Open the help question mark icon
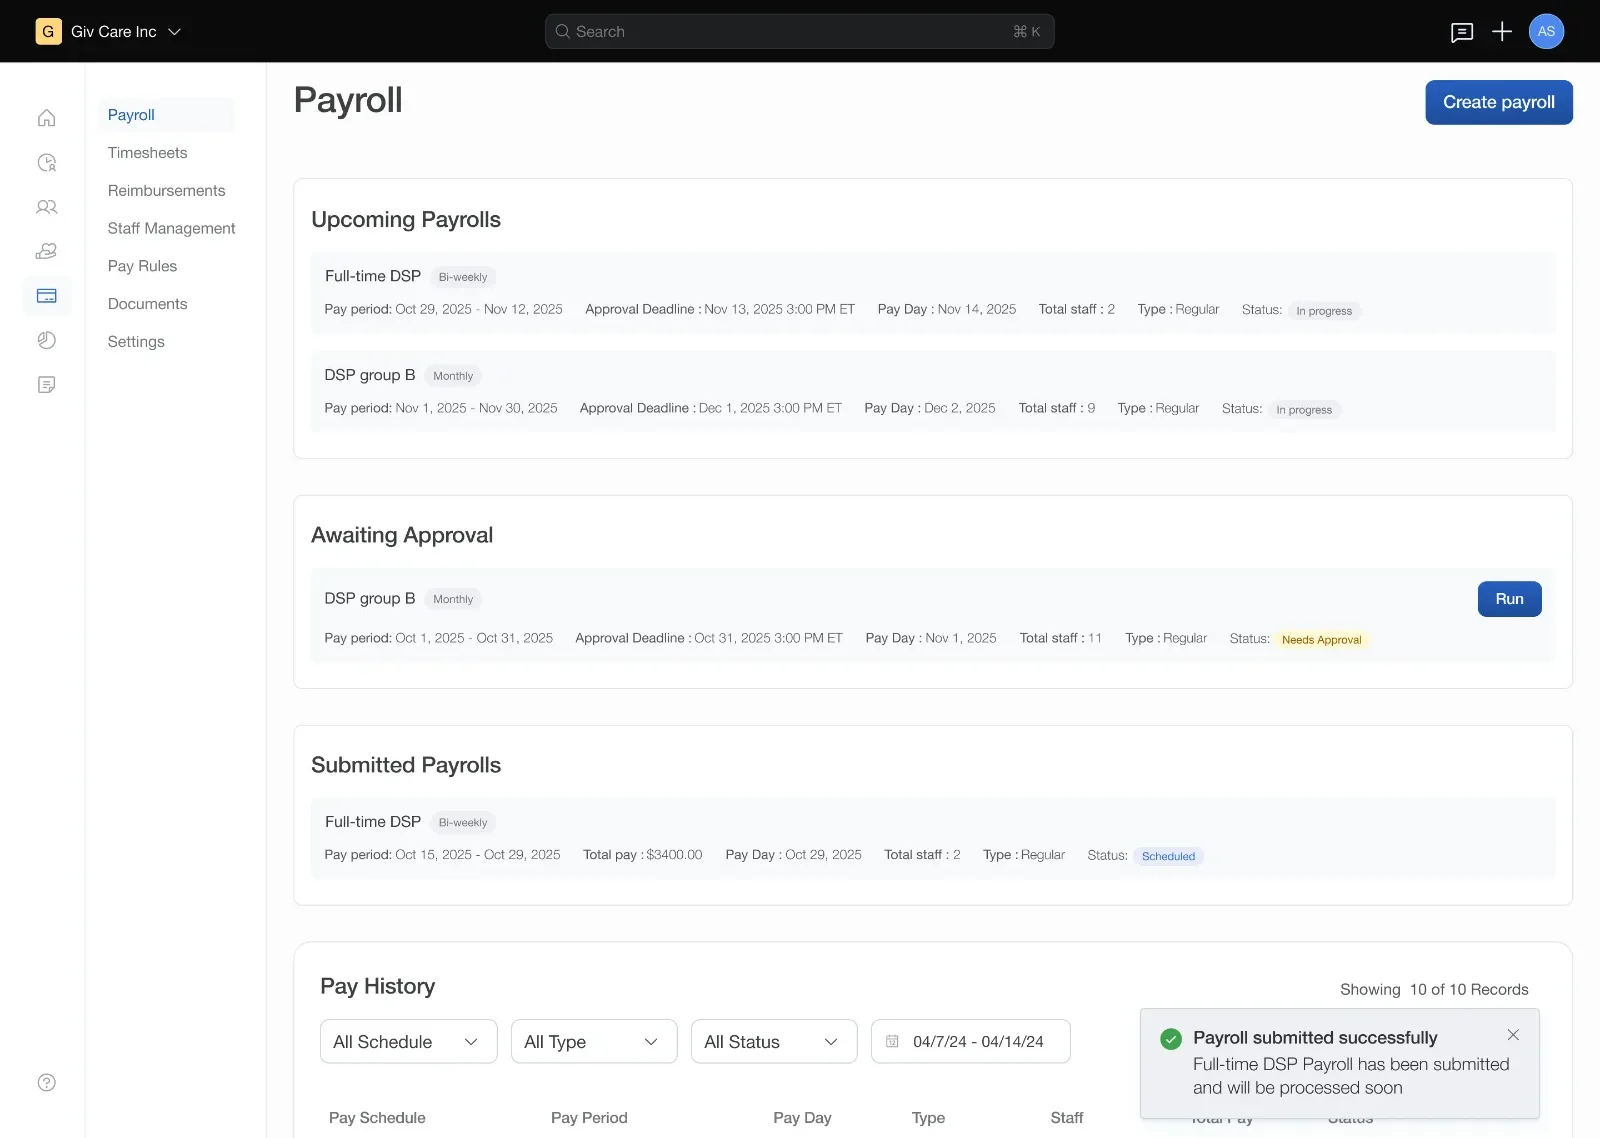 (46, 1083)
